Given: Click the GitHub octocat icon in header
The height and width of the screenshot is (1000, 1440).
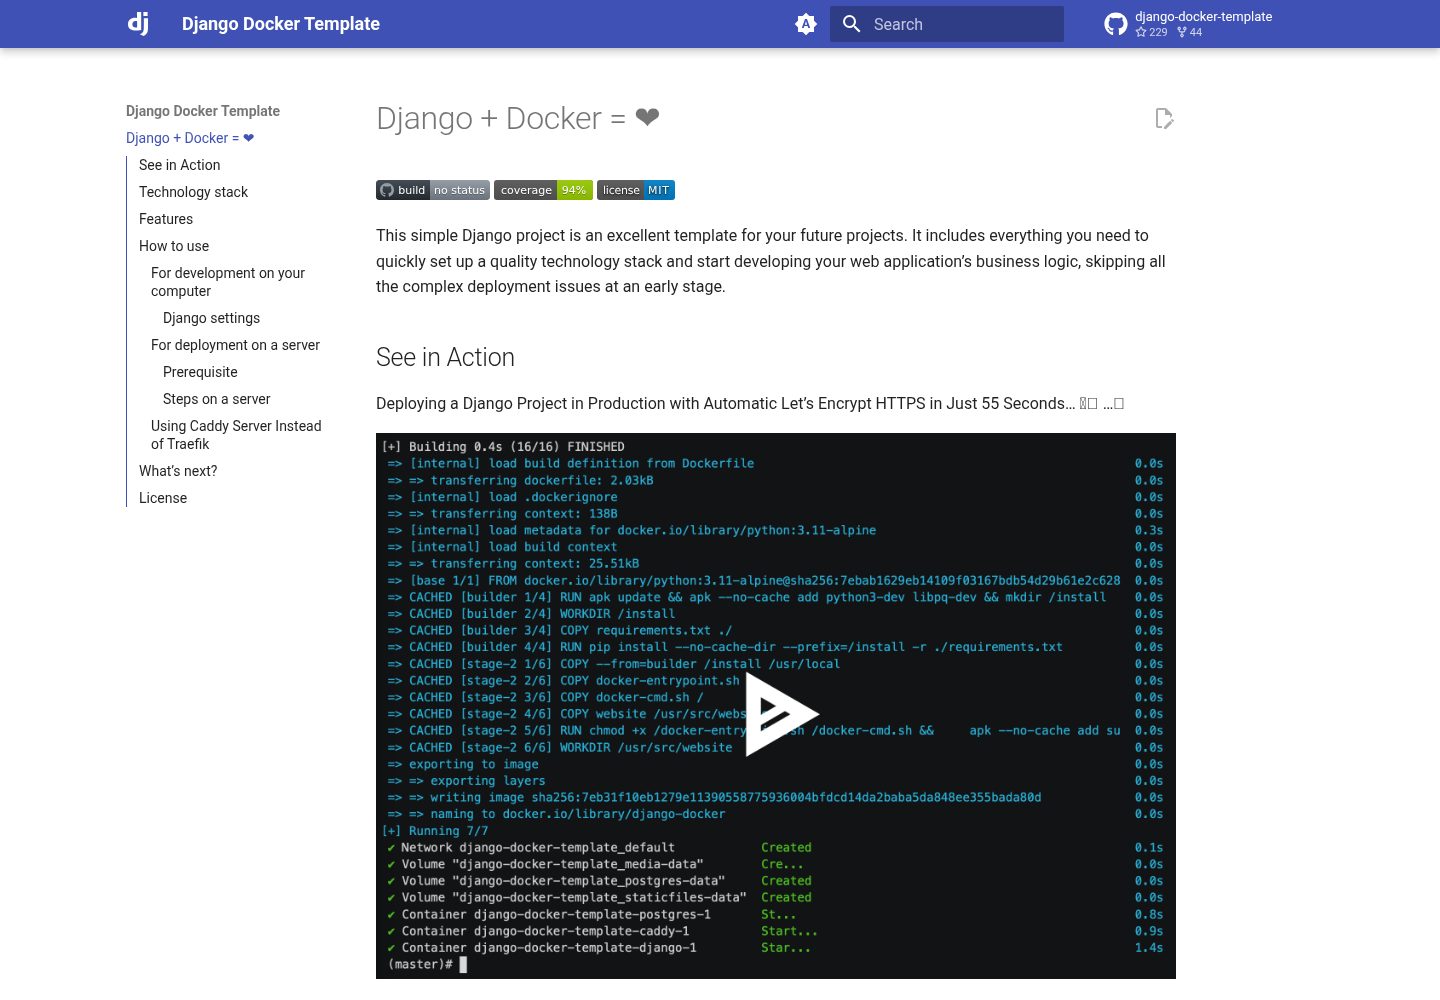Looking at the screenshot, I should click(1116, 24).
